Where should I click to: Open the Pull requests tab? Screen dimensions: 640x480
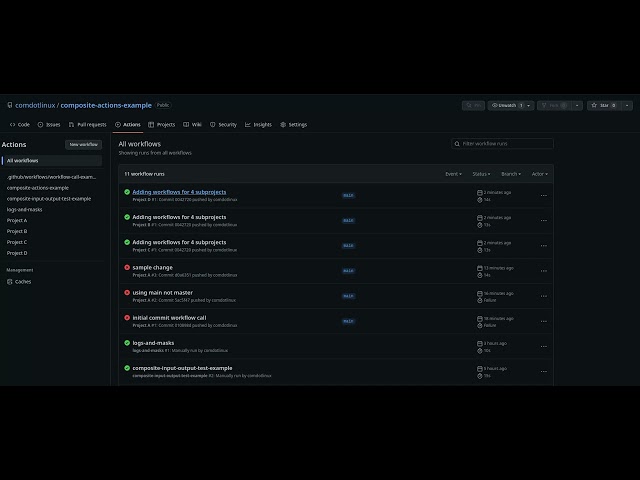pyautogui.click(x=87, y=124)
